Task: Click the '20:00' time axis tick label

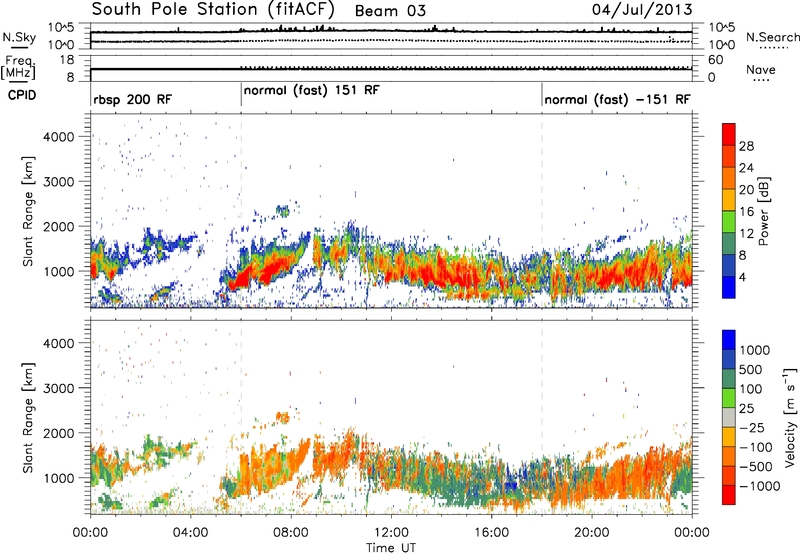Action: point(591,533)
